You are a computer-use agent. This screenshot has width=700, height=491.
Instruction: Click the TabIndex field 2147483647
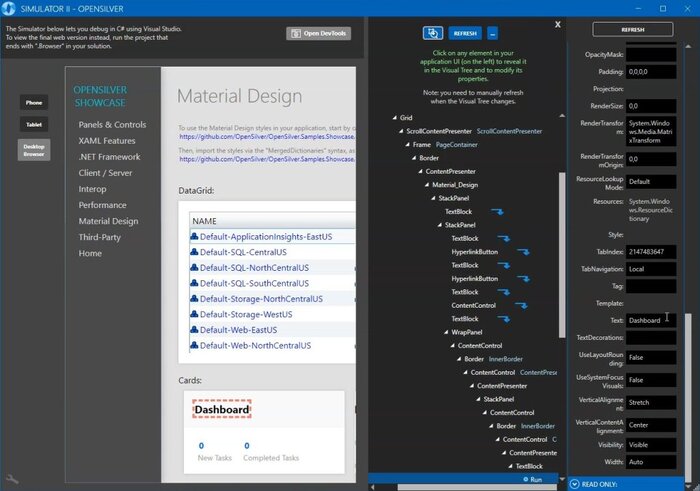point(651,252)
